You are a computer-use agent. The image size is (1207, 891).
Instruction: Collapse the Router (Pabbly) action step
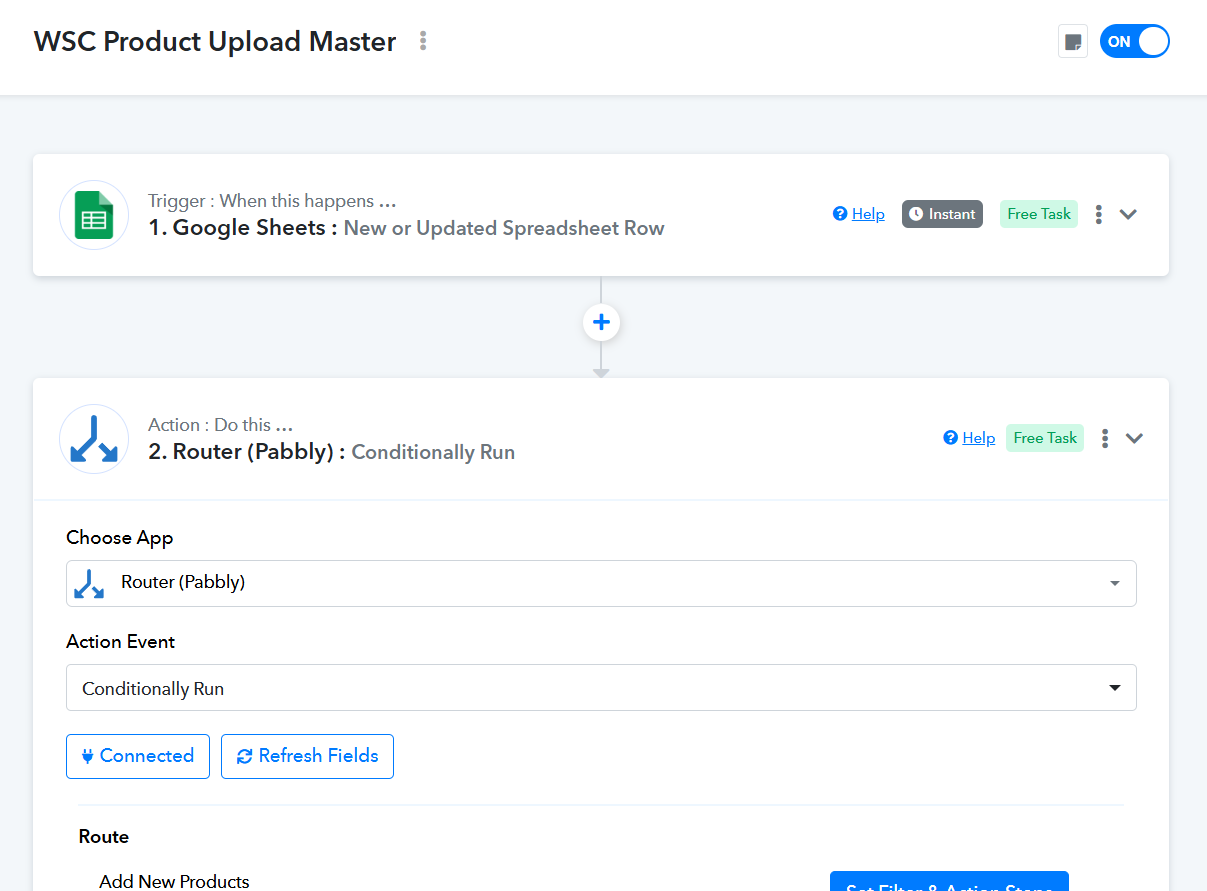[x=1134, y=438]
